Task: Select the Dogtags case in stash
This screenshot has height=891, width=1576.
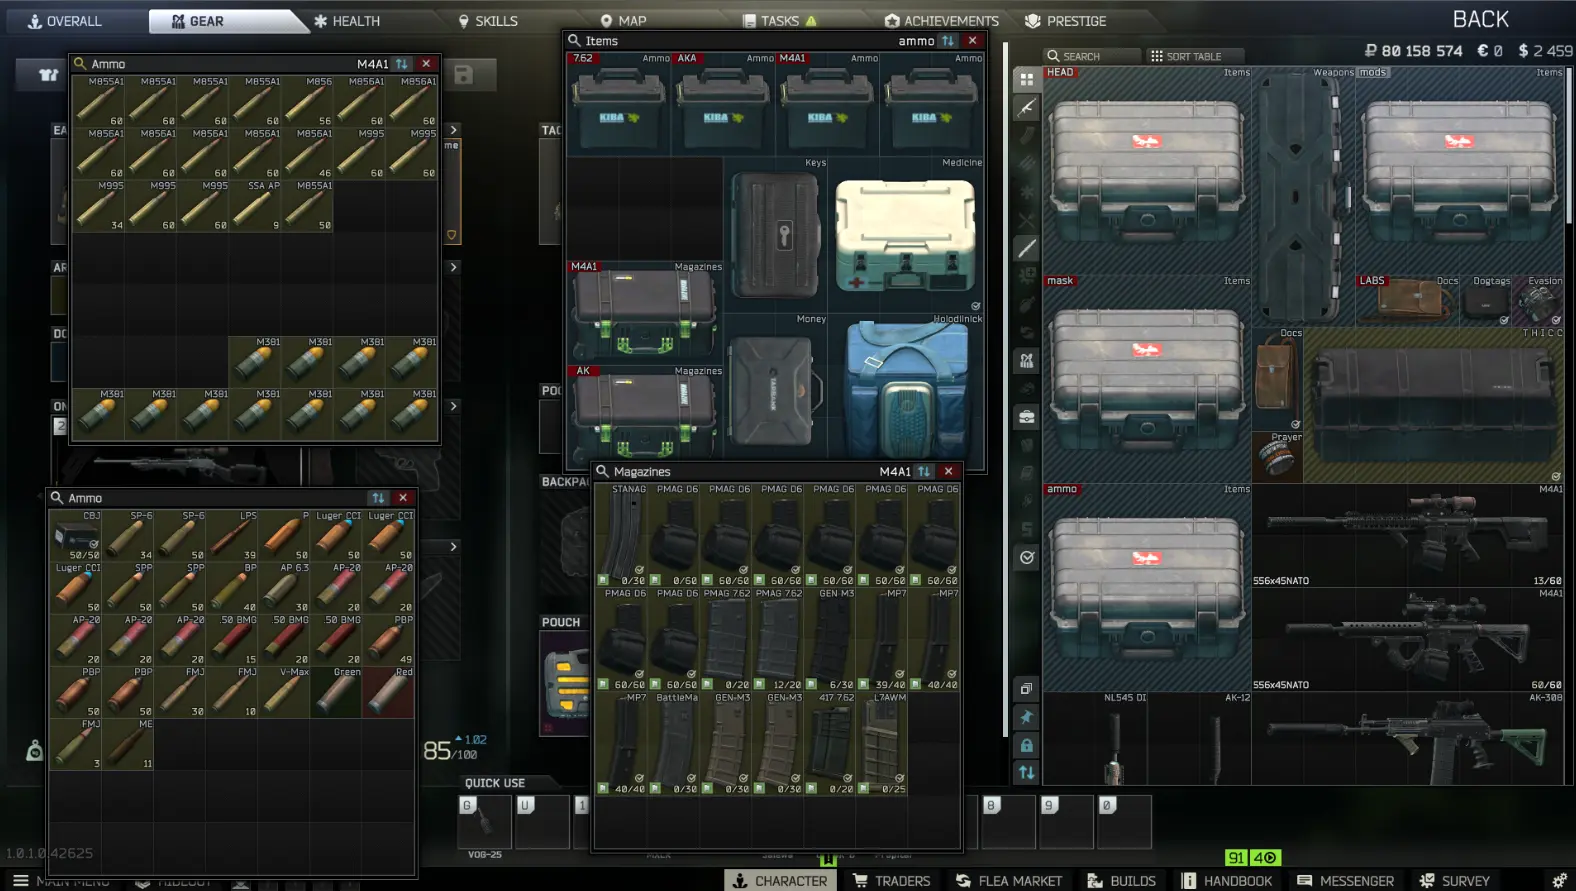Action: [1486, 300]
